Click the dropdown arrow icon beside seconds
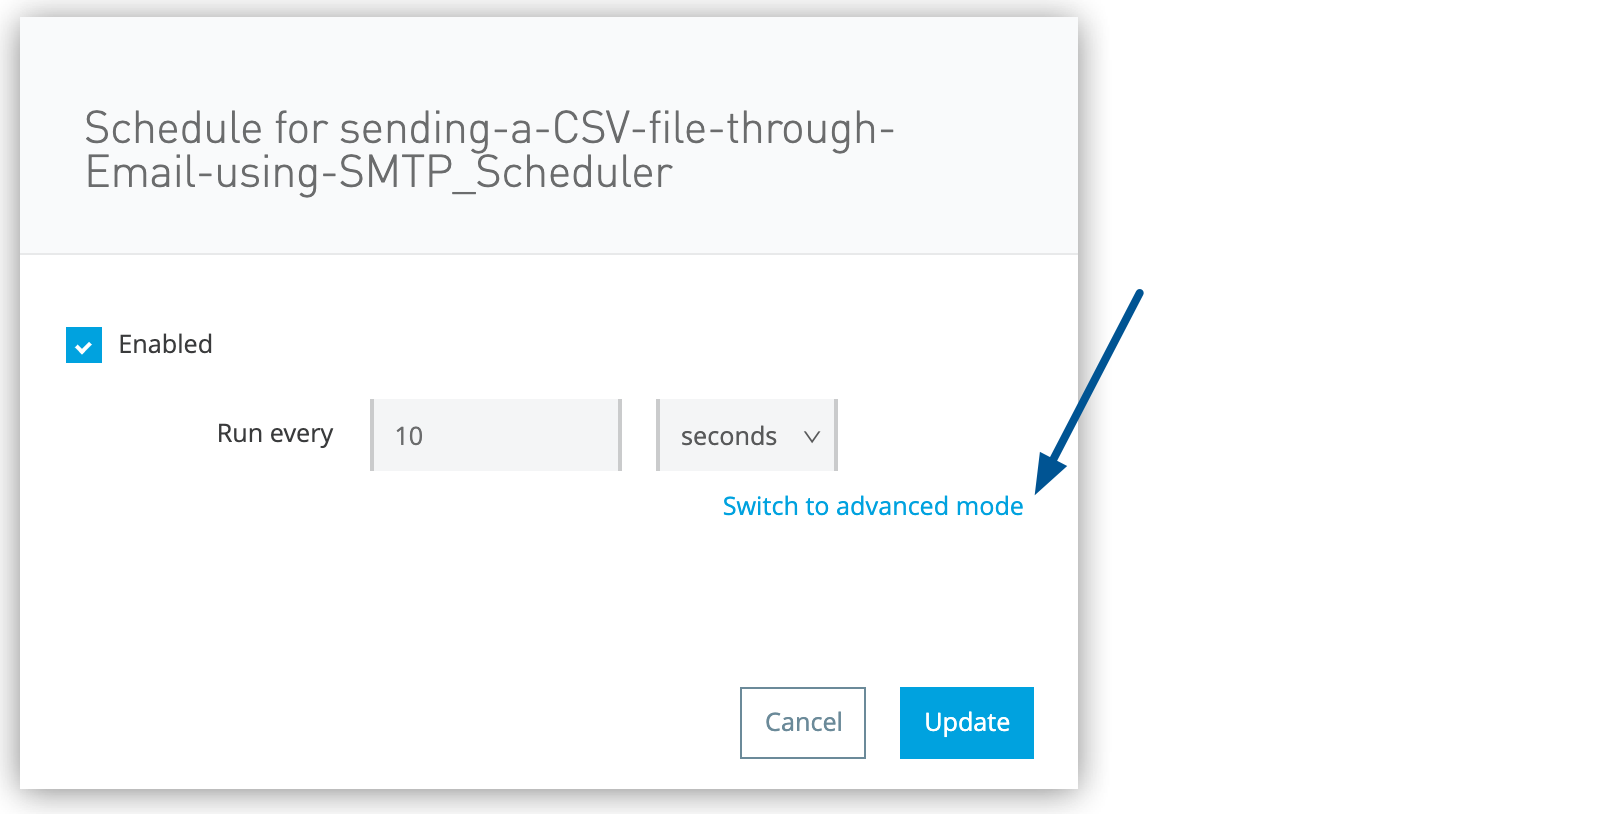This screenshot has height=814, width=1604. (814, 435)
